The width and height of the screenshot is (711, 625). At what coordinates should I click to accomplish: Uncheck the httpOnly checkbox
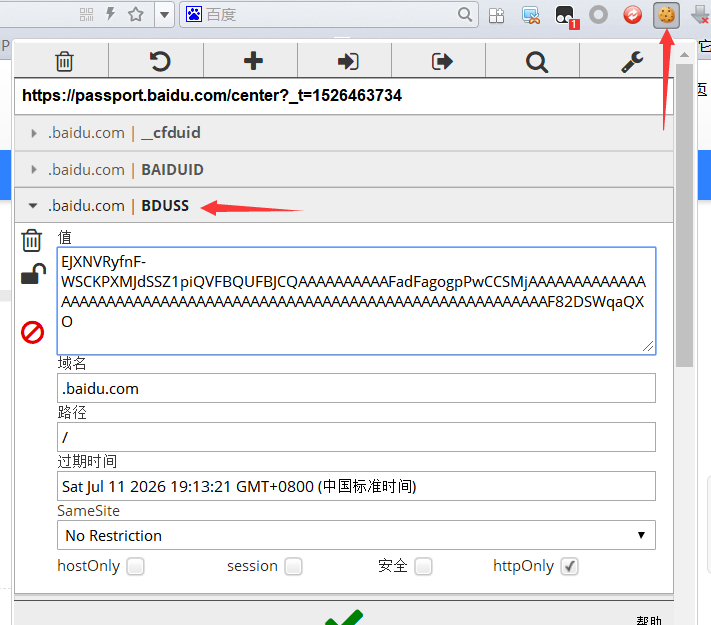(569, 567)
